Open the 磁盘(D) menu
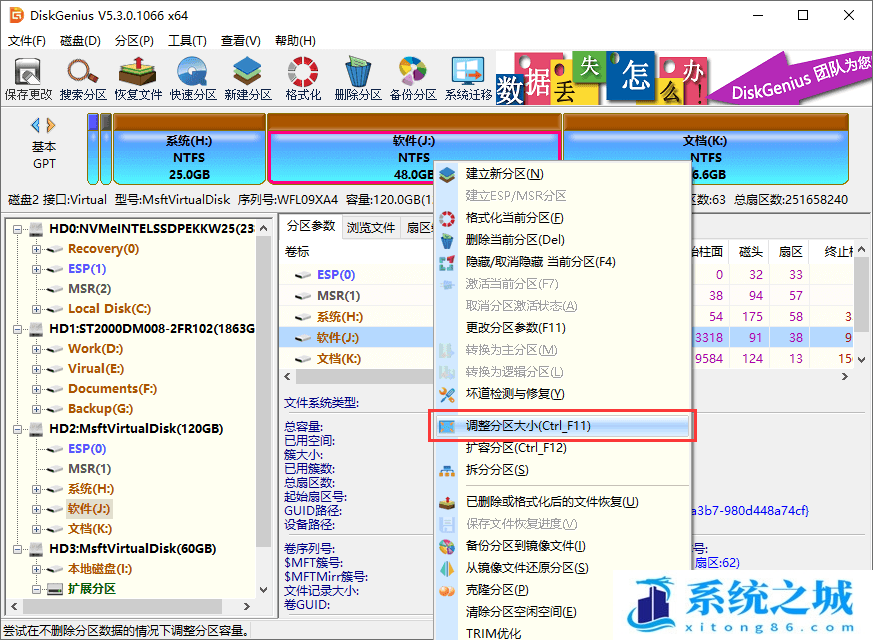This screenshot has width=873, height=640. click(80, 41)
